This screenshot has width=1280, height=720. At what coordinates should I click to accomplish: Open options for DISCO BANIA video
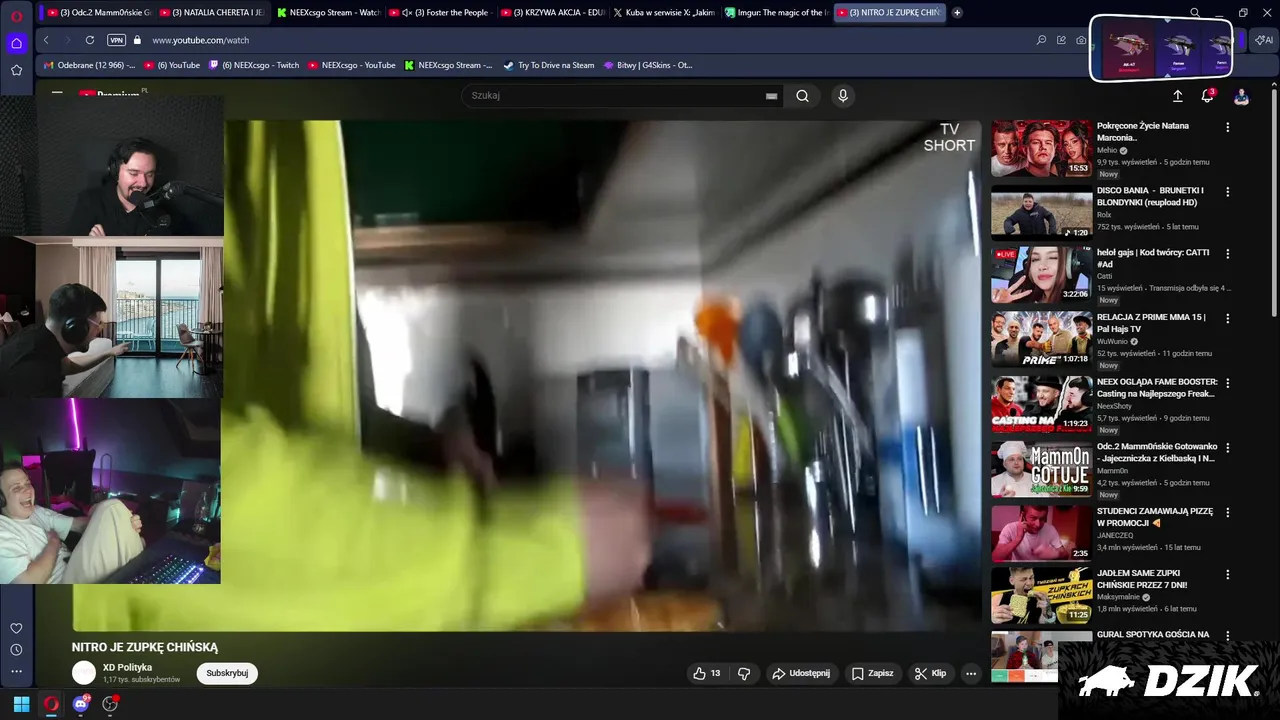(1228, 191)
